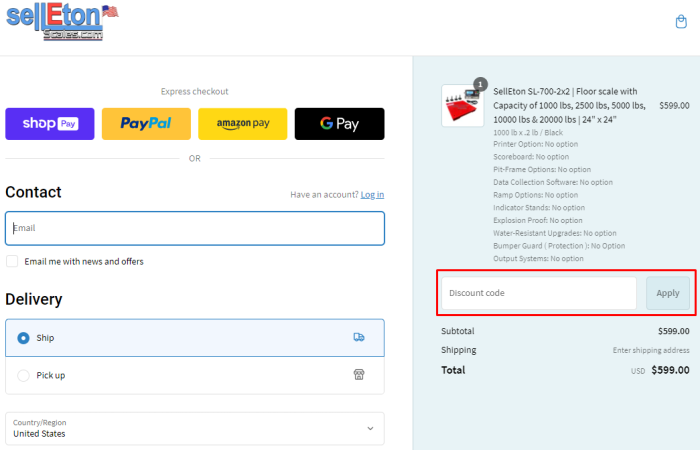
Task: Focus the Email input field
Action: (195, 228)
